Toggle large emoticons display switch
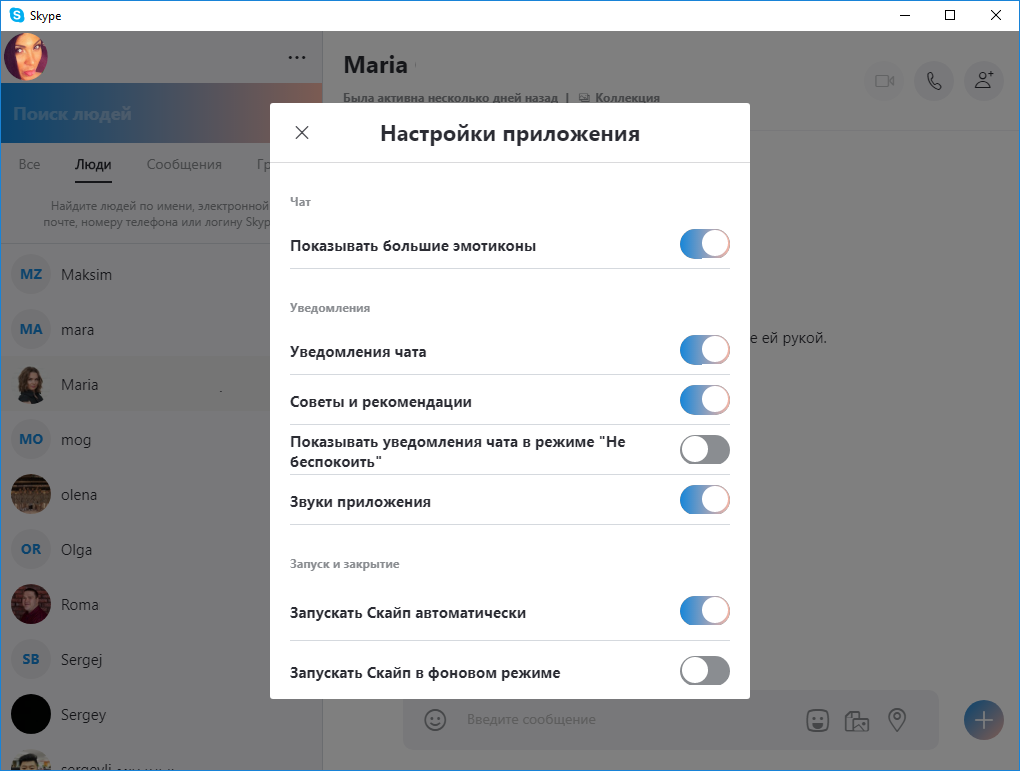1020x771 pixels. coord(705,244)
